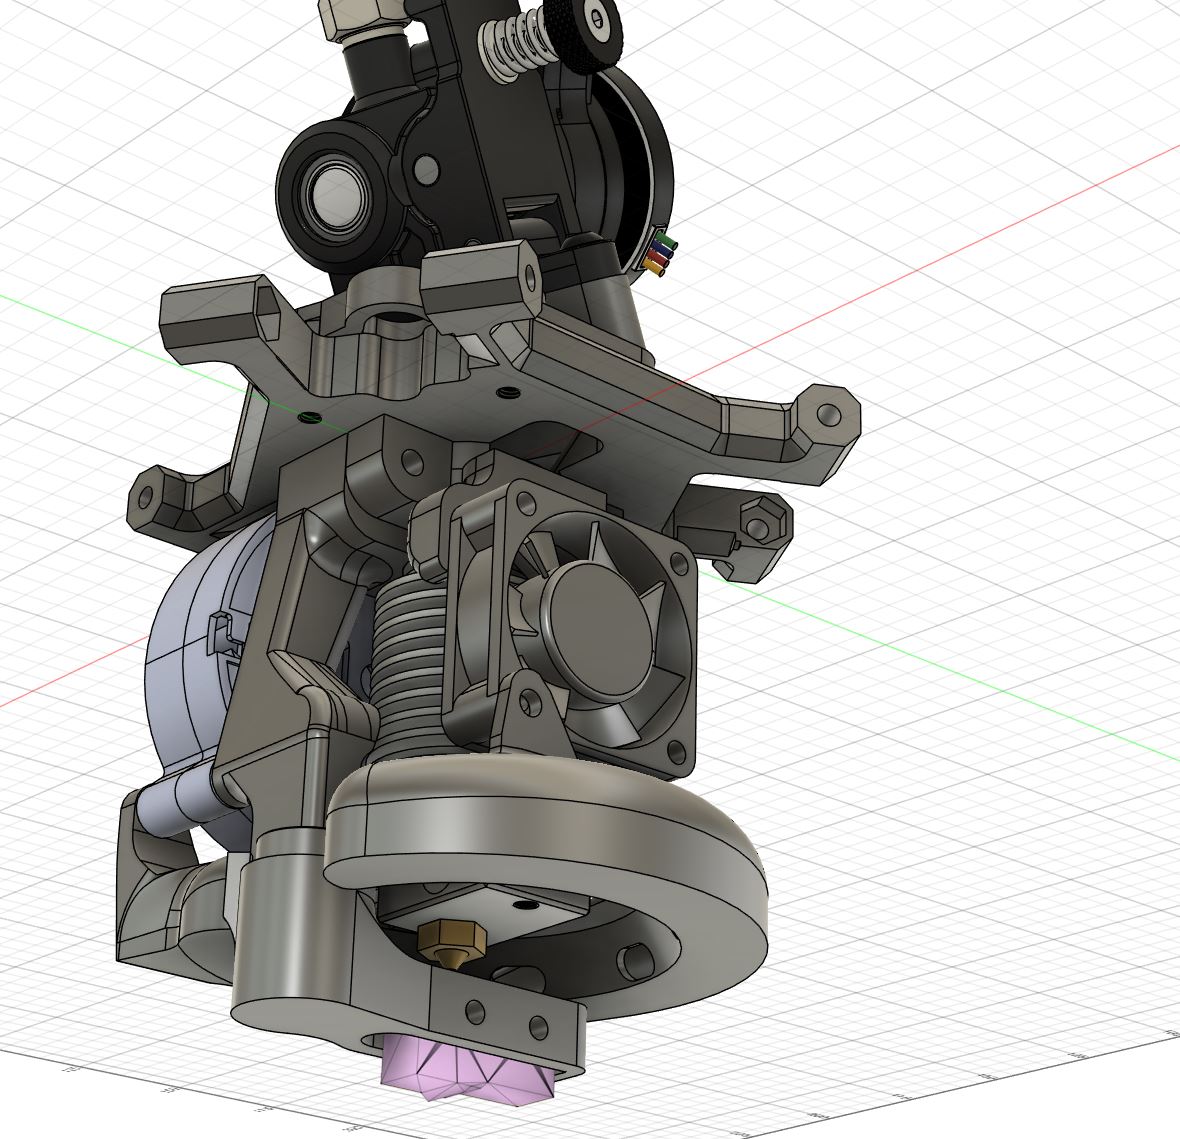The width and height of the screenshot is (1180, 1139).
Task: Click the finned hotend heatsink
Action: (410, 666)
